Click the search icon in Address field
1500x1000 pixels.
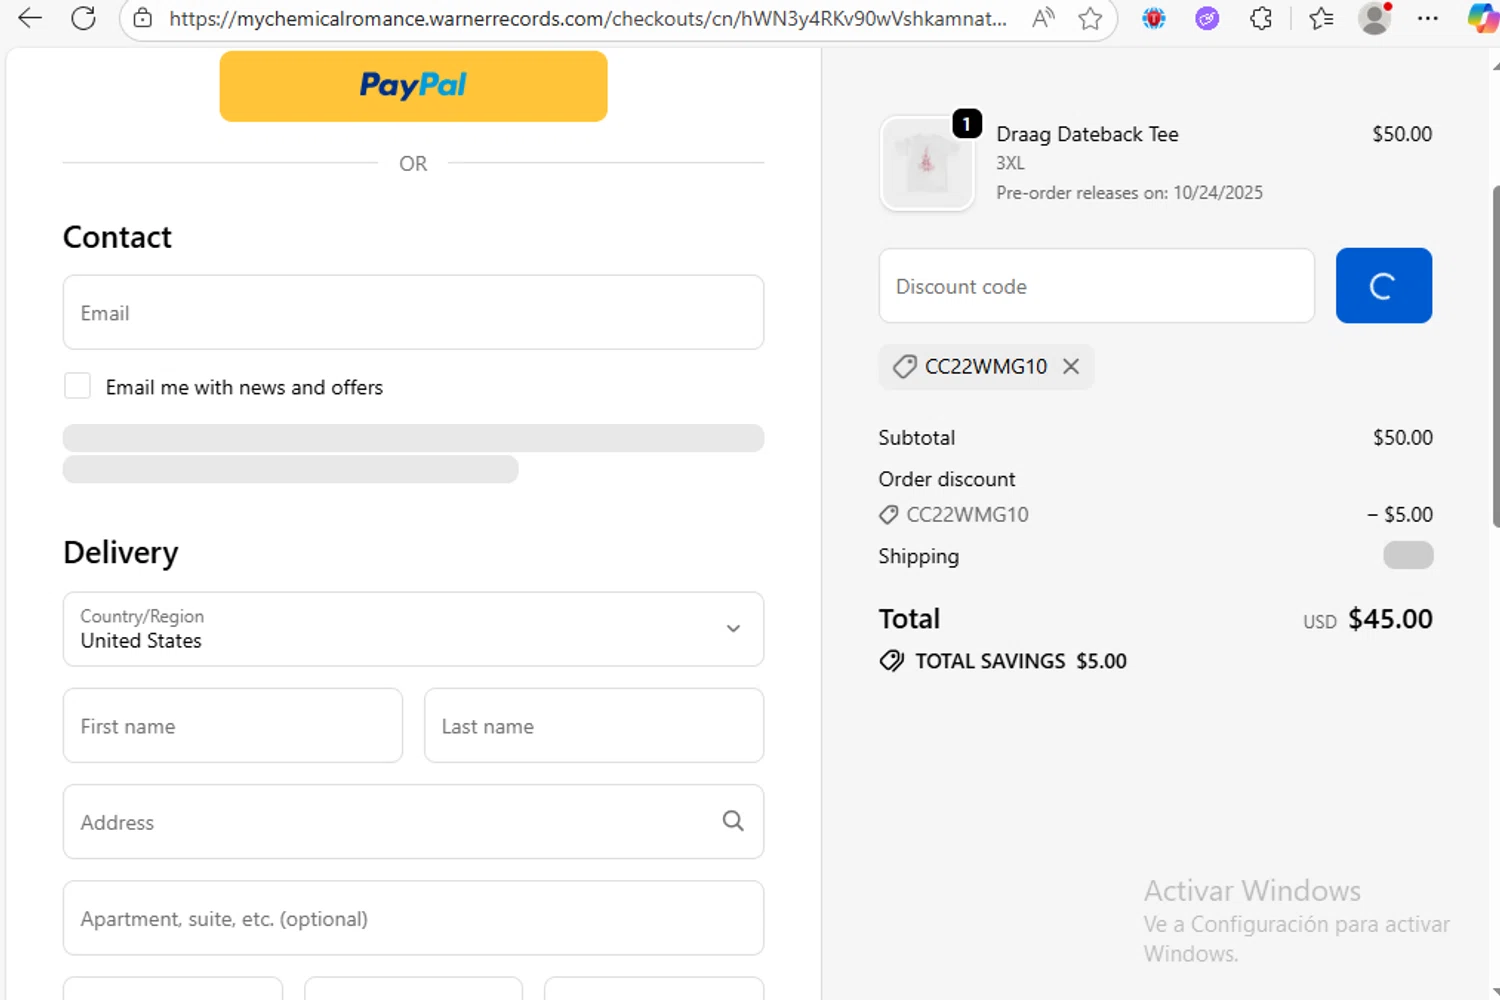point(733,821)
